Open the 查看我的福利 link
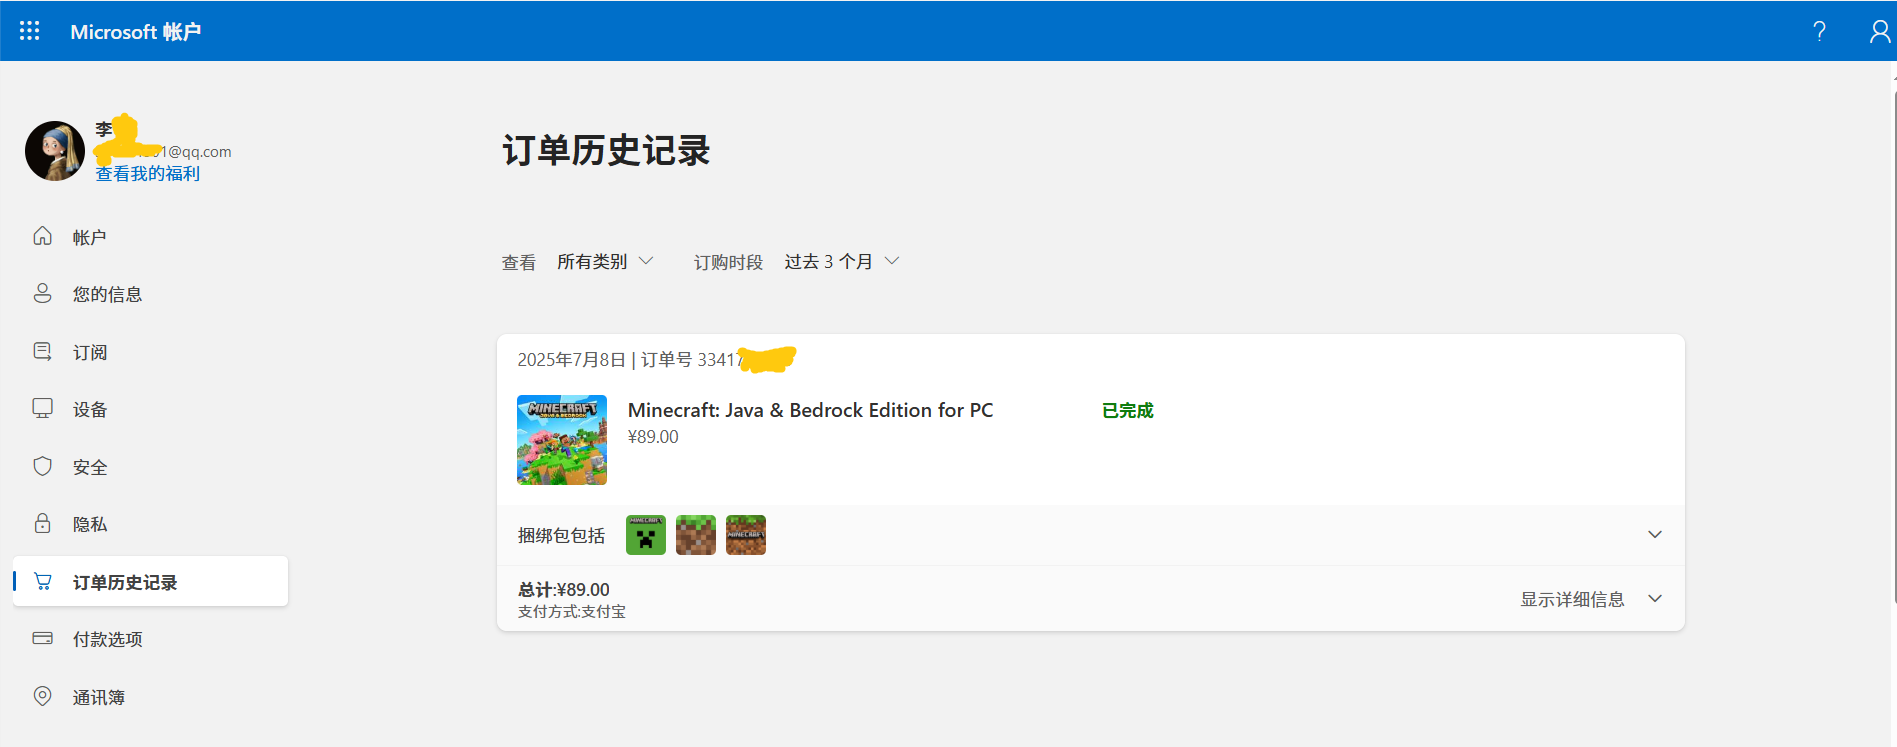 pos(148,174)
